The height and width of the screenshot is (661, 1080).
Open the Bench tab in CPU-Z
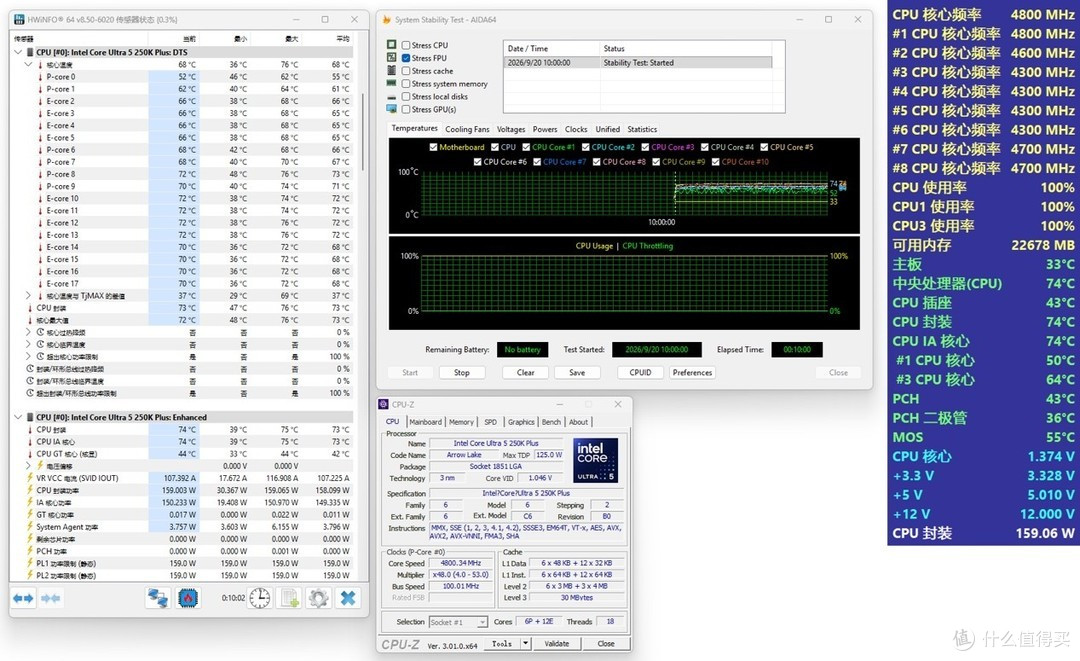click(x=551, y=422)
